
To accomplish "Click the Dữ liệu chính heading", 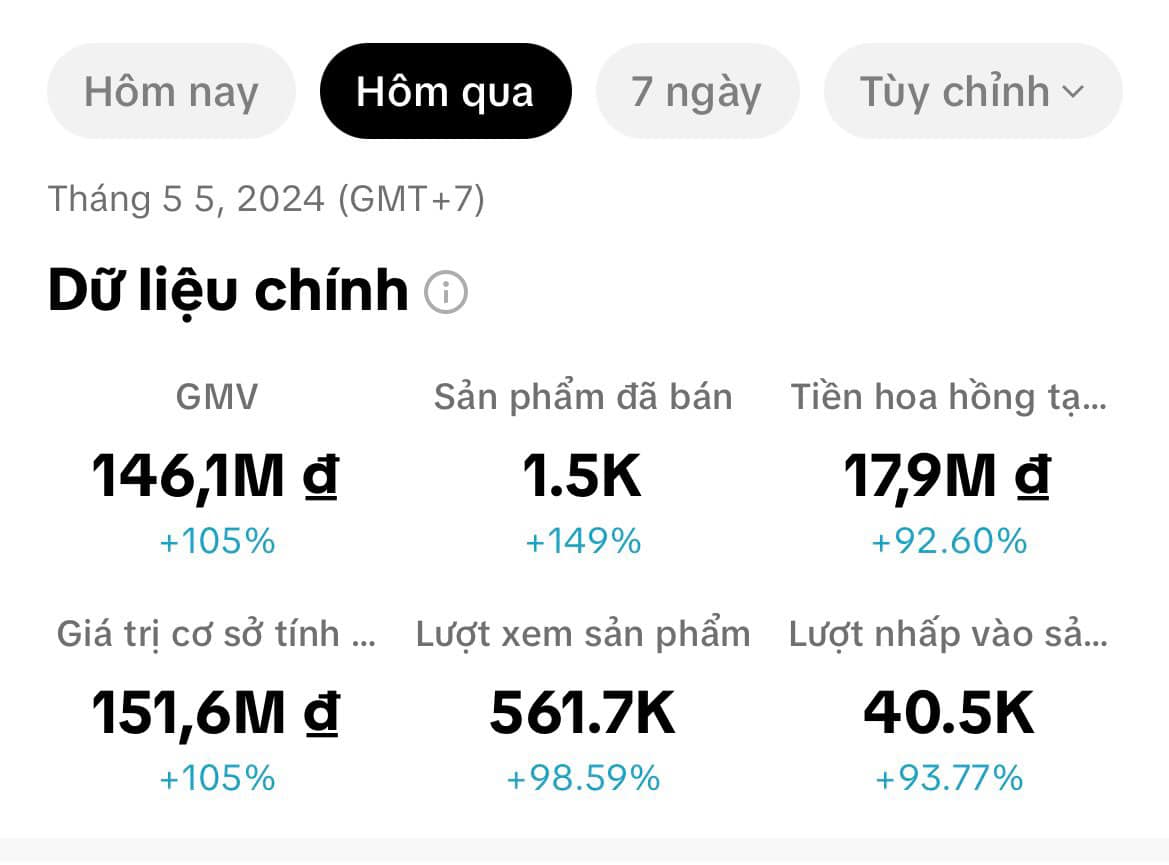I will point(228,291).
